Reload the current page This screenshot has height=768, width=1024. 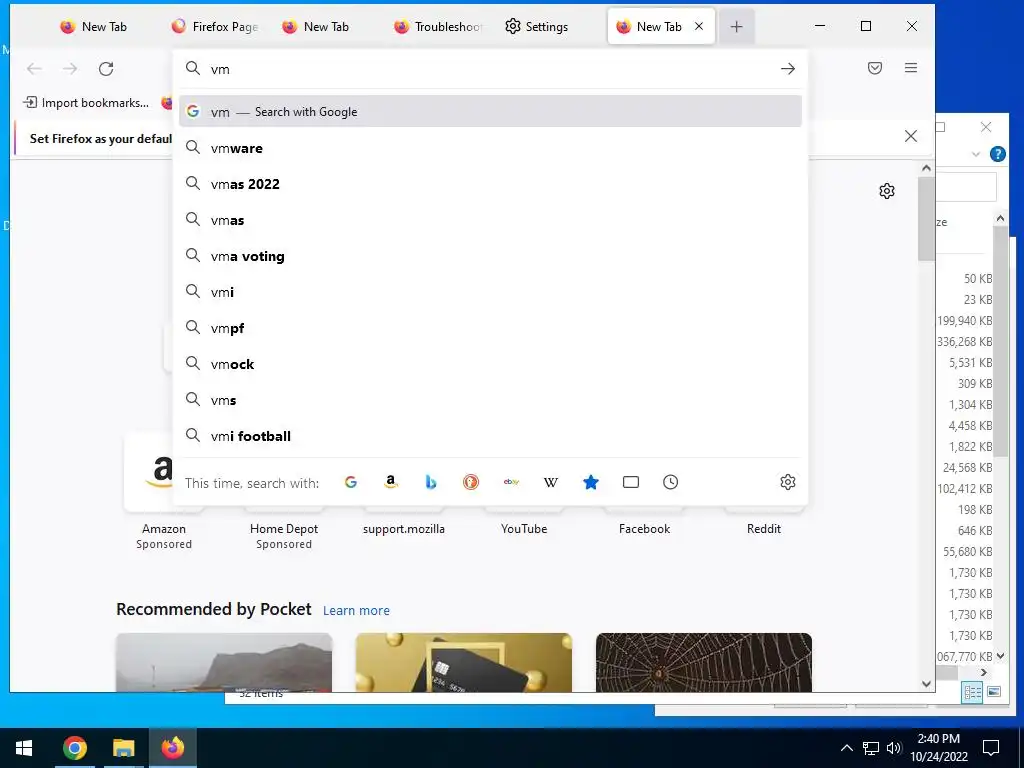pos(106,69)
